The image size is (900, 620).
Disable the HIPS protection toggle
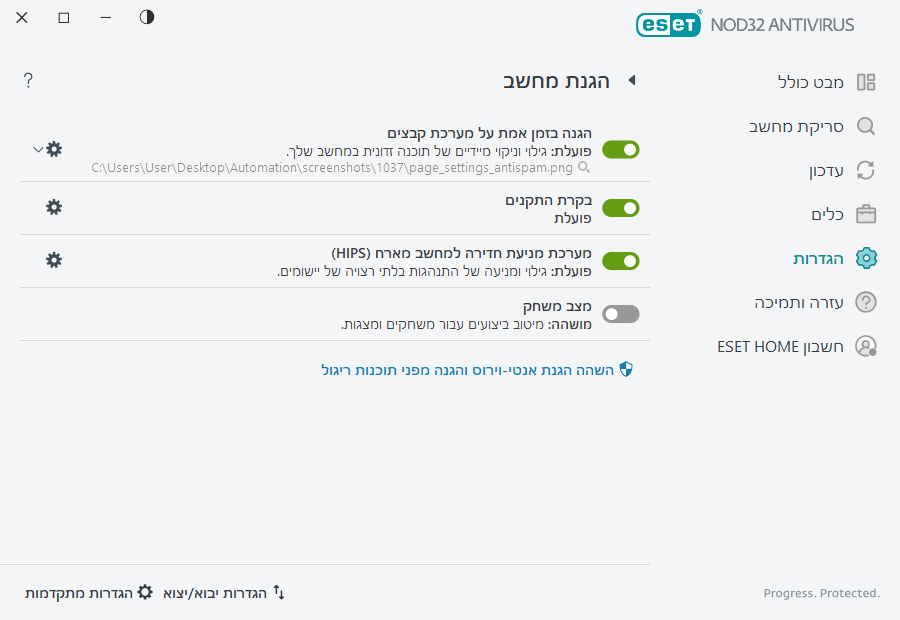pos(620,261)
